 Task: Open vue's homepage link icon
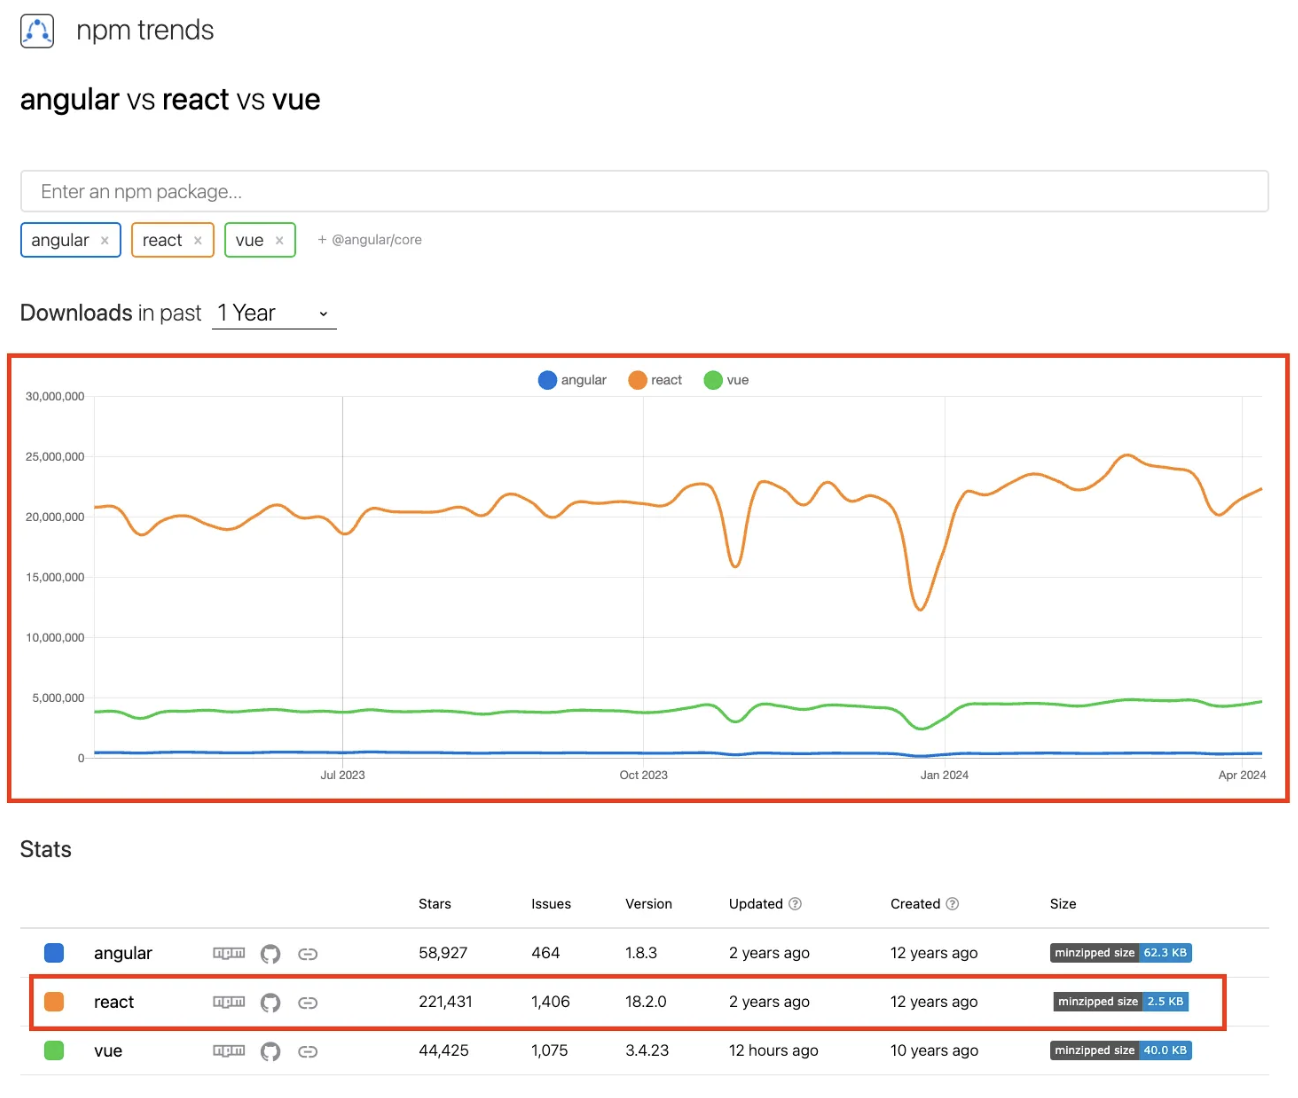click(308, 1051)
